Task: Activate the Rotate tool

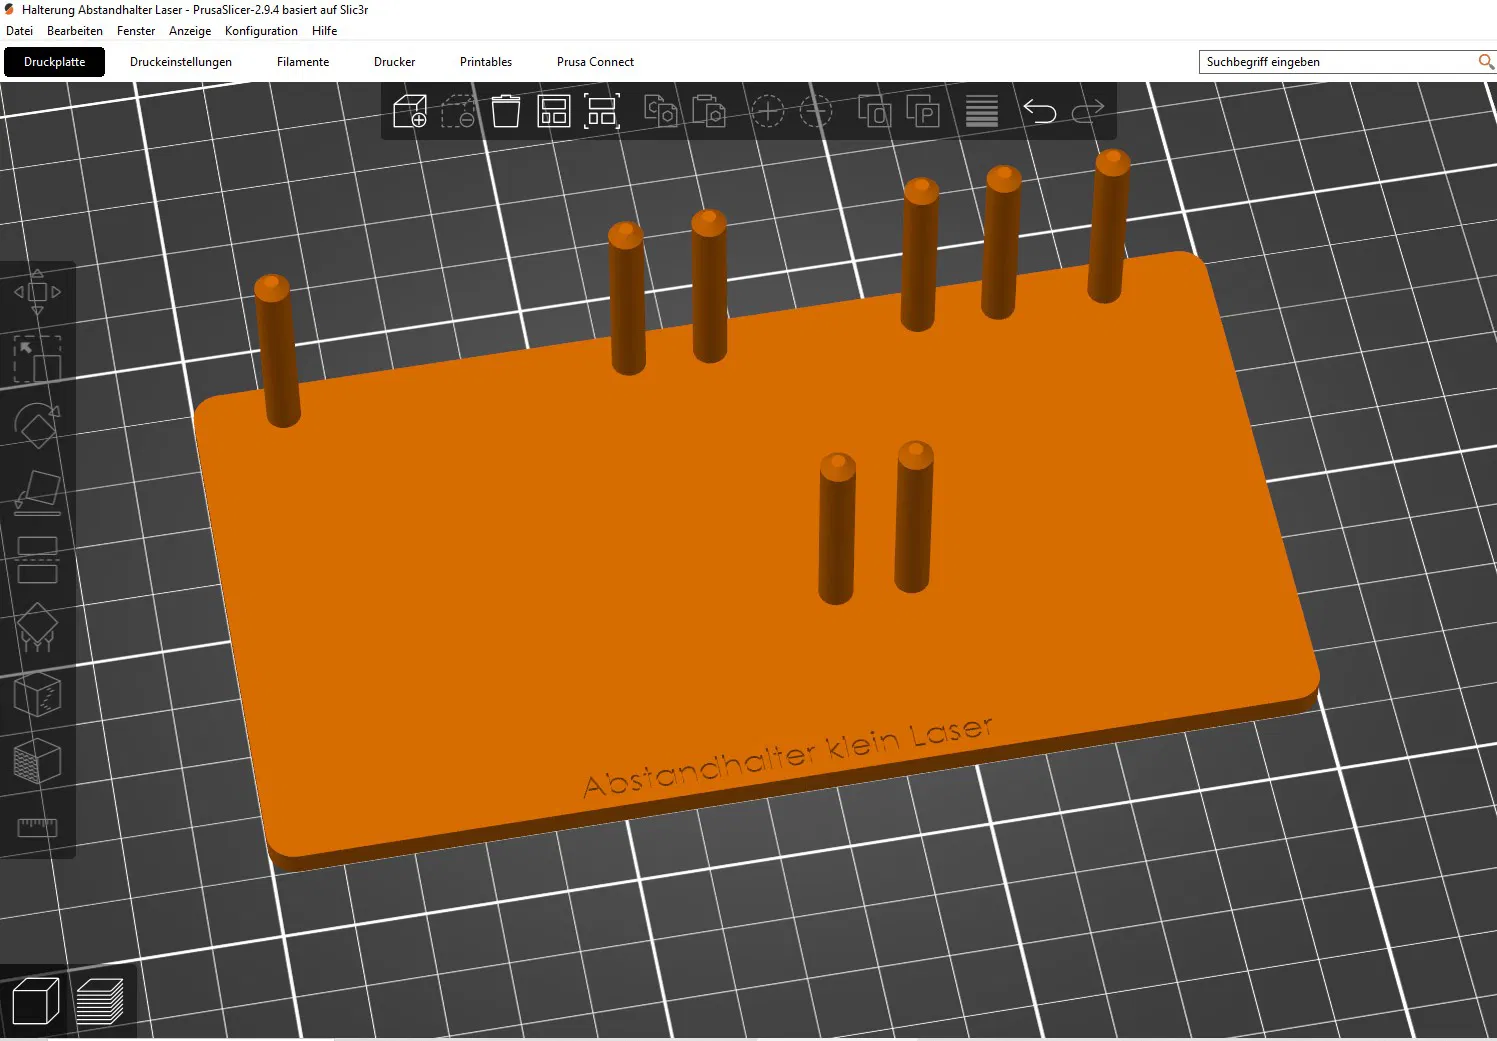Action: coord(37,427)
